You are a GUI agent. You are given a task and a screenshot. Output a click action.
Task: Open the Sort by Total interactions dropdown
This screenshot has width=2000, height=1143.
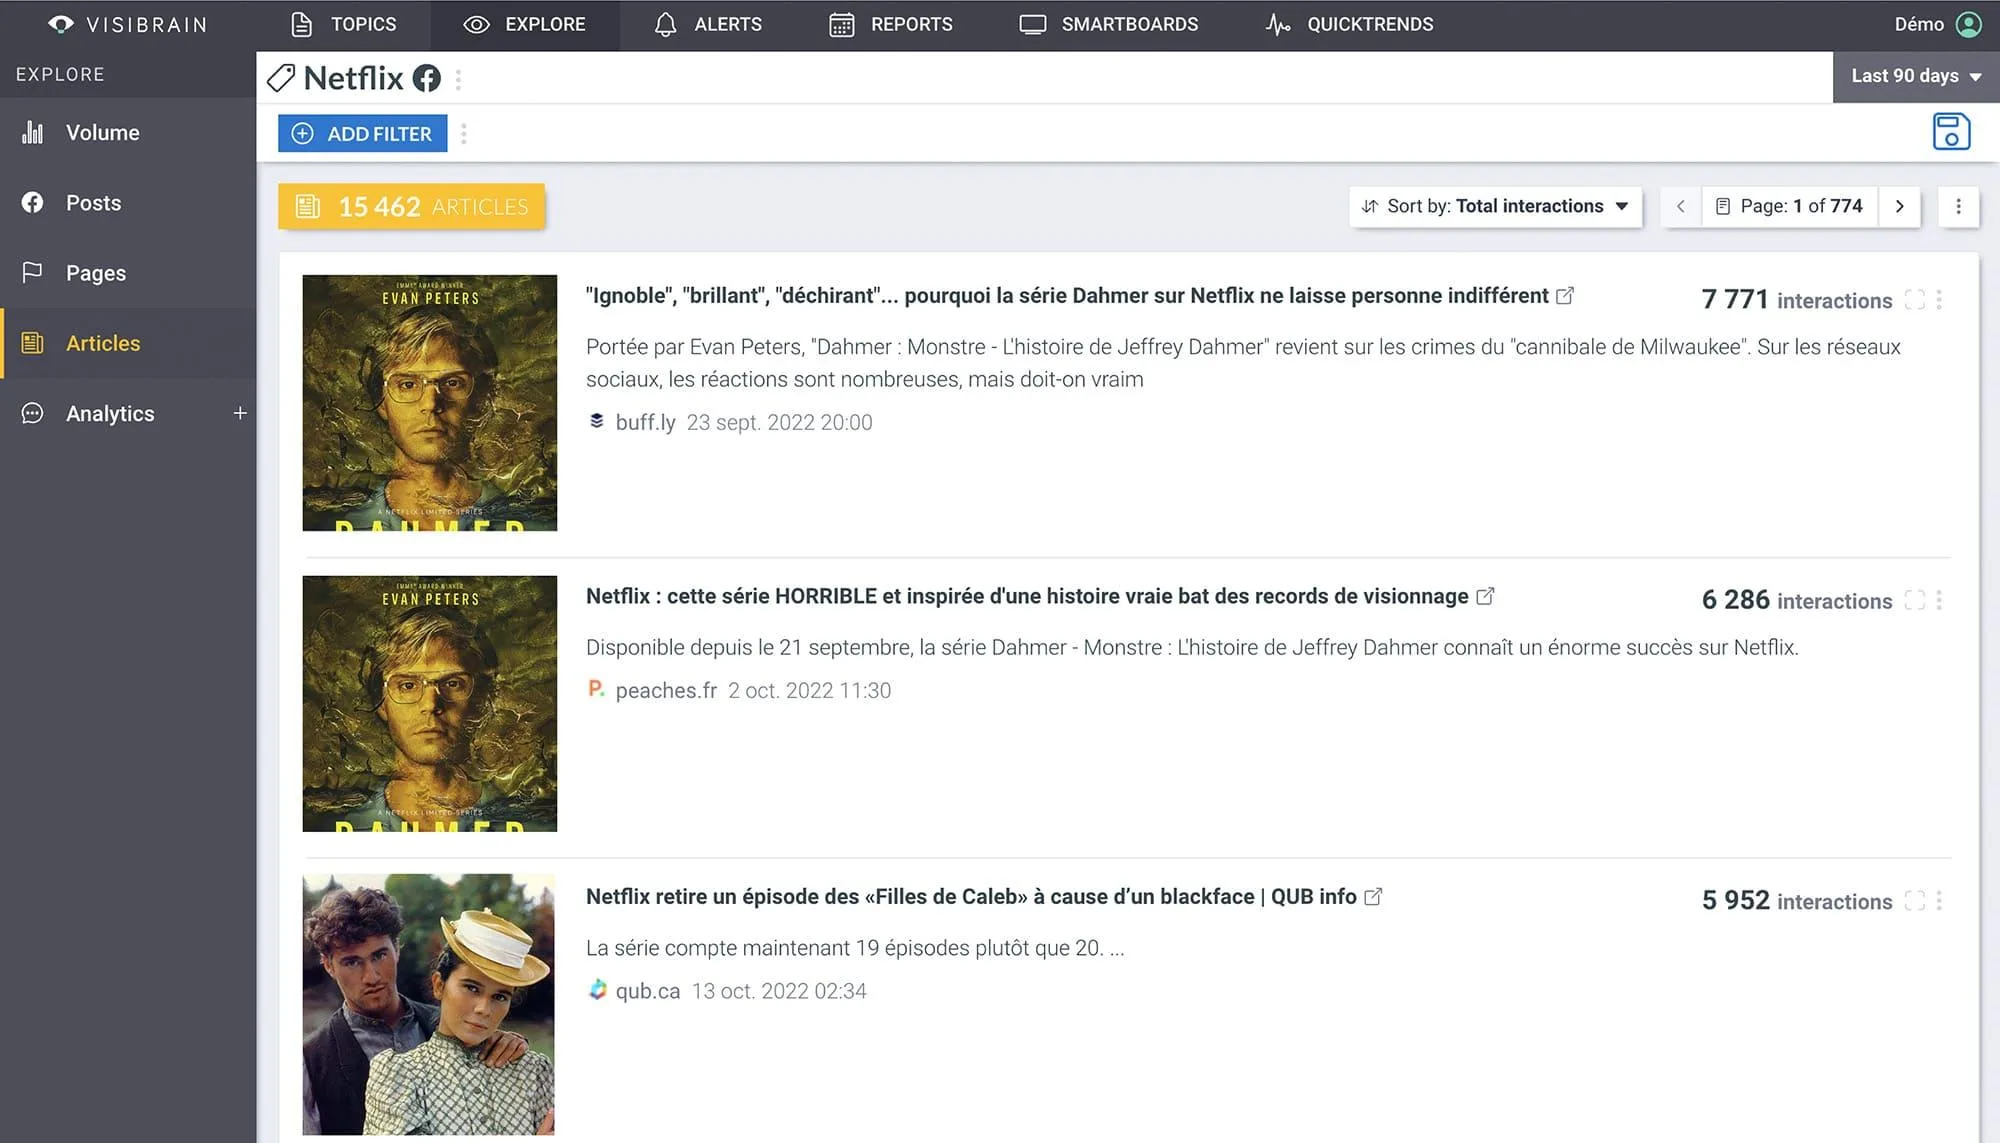tap(1495, 206)
